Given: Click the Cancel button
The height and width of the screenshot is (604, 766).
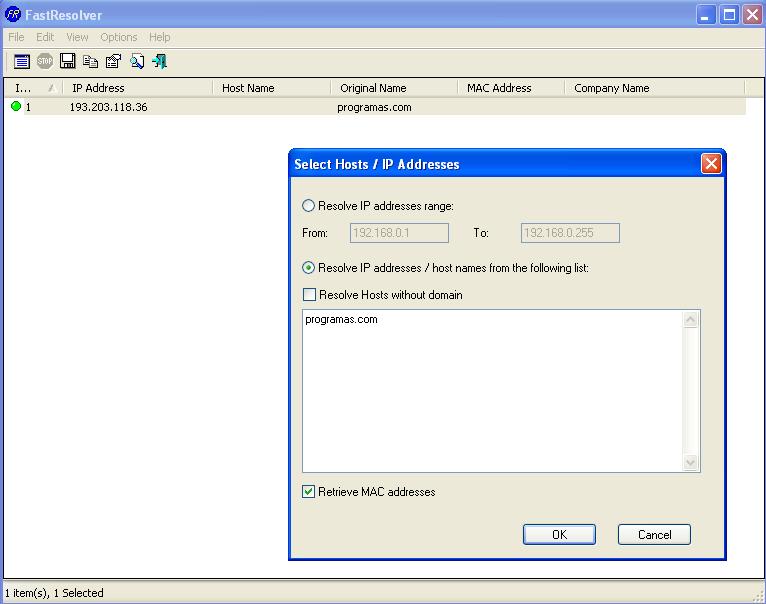Looking at the screenshot, I should [x=654, y=535].
